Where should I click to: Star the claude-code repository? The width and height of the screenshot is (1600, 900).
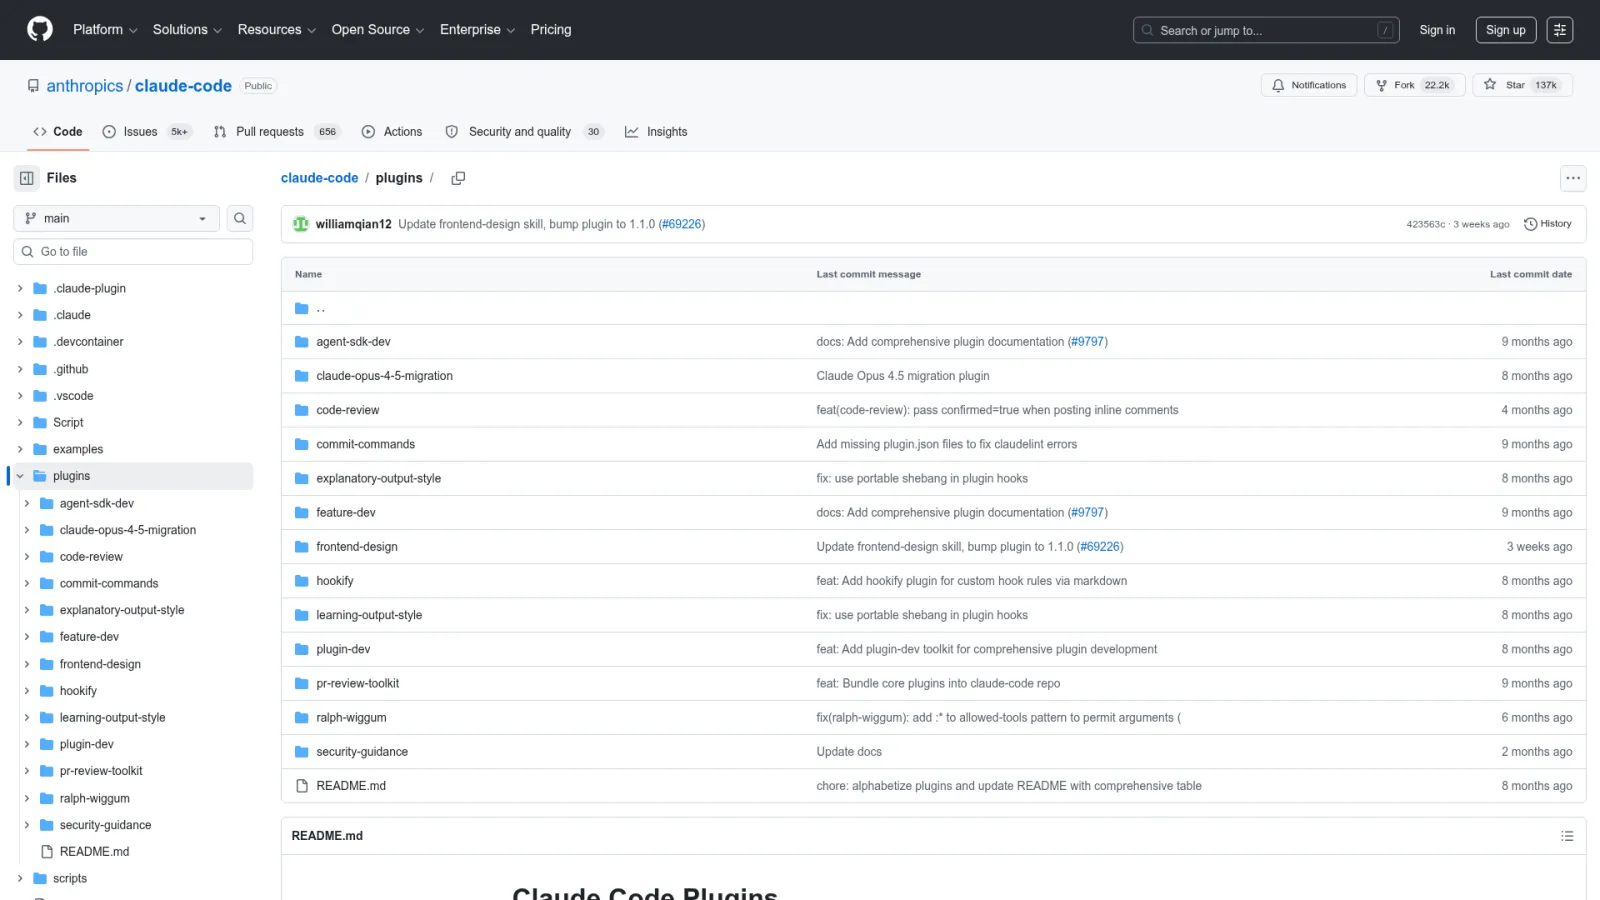1522,85
